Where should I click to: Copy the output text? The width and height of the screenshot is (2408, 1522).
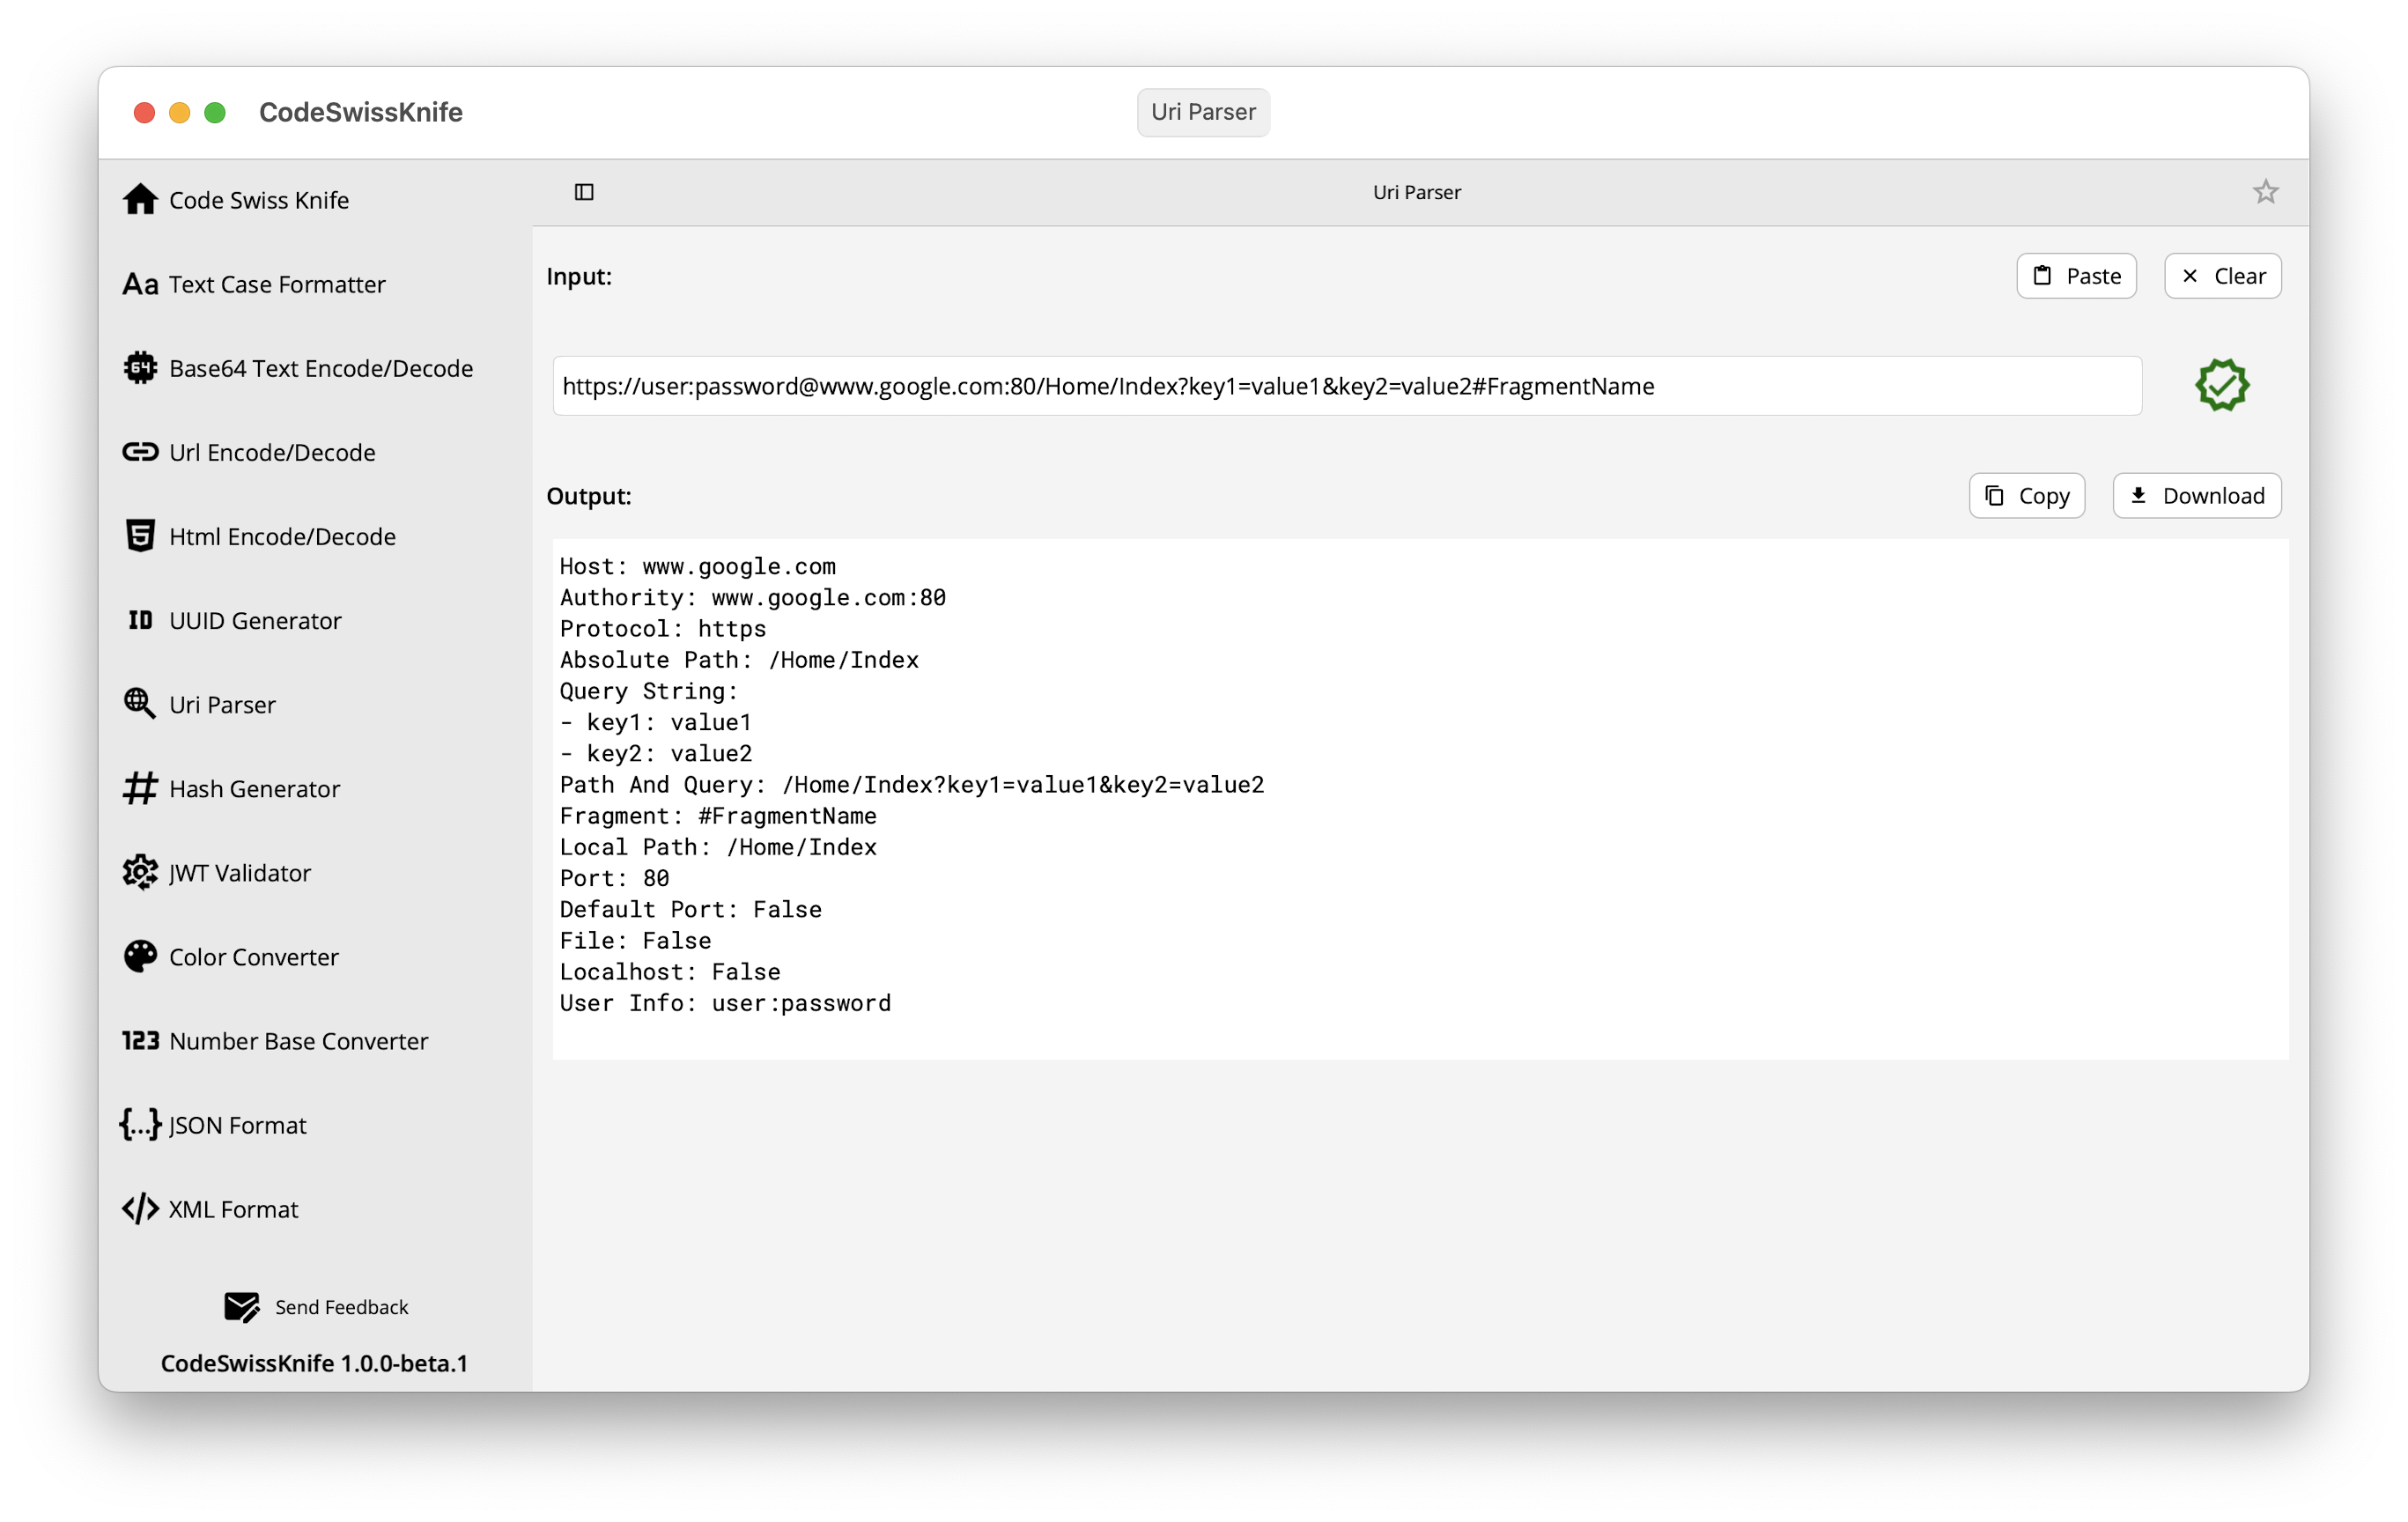(x=2026, y=496)
